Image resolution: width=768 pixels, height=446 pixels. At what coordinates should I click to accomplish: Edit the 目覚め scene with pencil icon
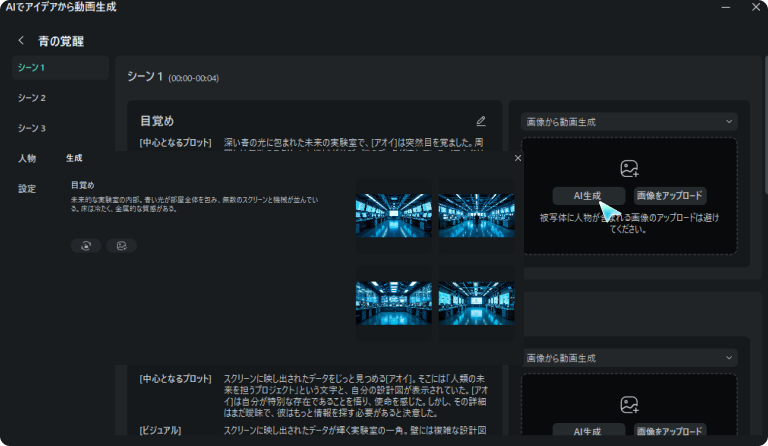[481, 121]
